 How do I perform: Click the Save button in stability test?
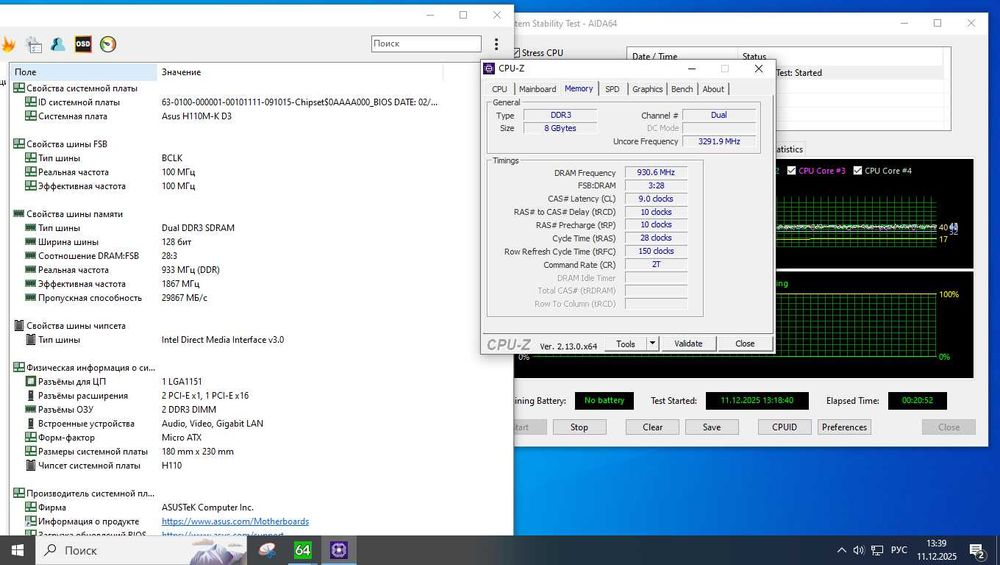[712, 427]
